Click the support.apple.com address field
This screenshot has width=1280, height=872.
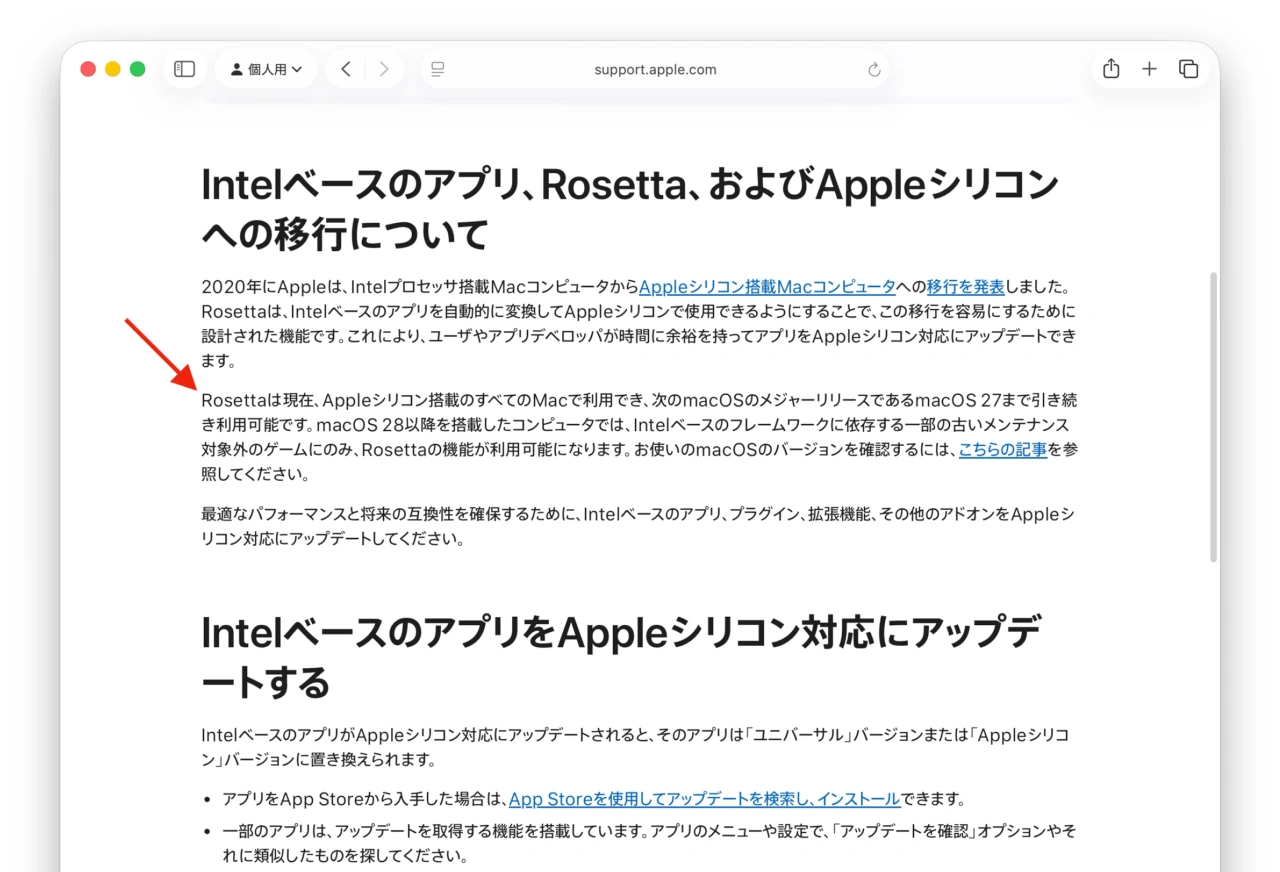(655, 69)
